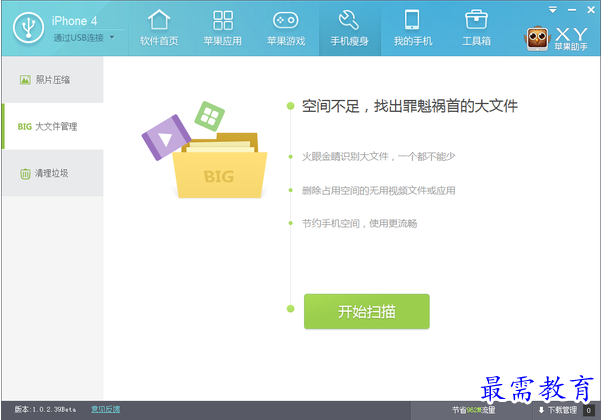This screenshot has height=420, width=602.
Task: Click the text 删除占用空间的无用视频文件或应用
Action: coord(379,190)
